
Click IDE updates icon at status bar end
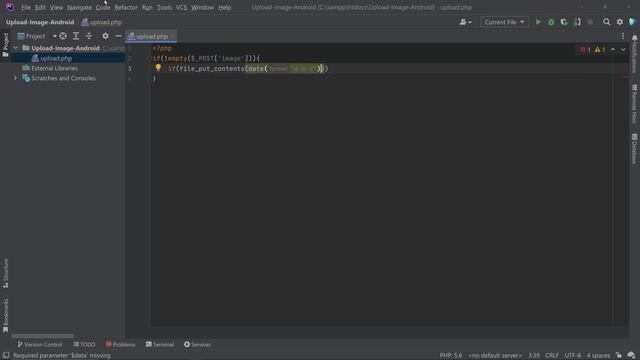(x=631, y=355)
